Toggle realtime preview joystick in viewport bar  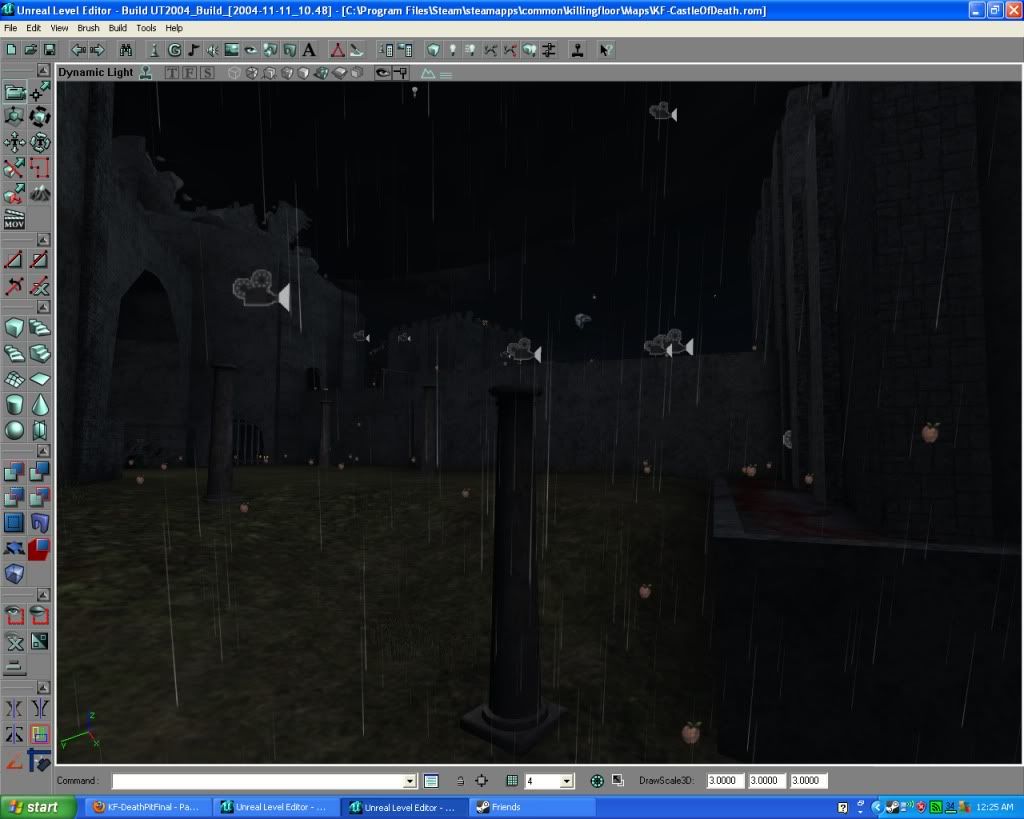[x=146, y=72]
